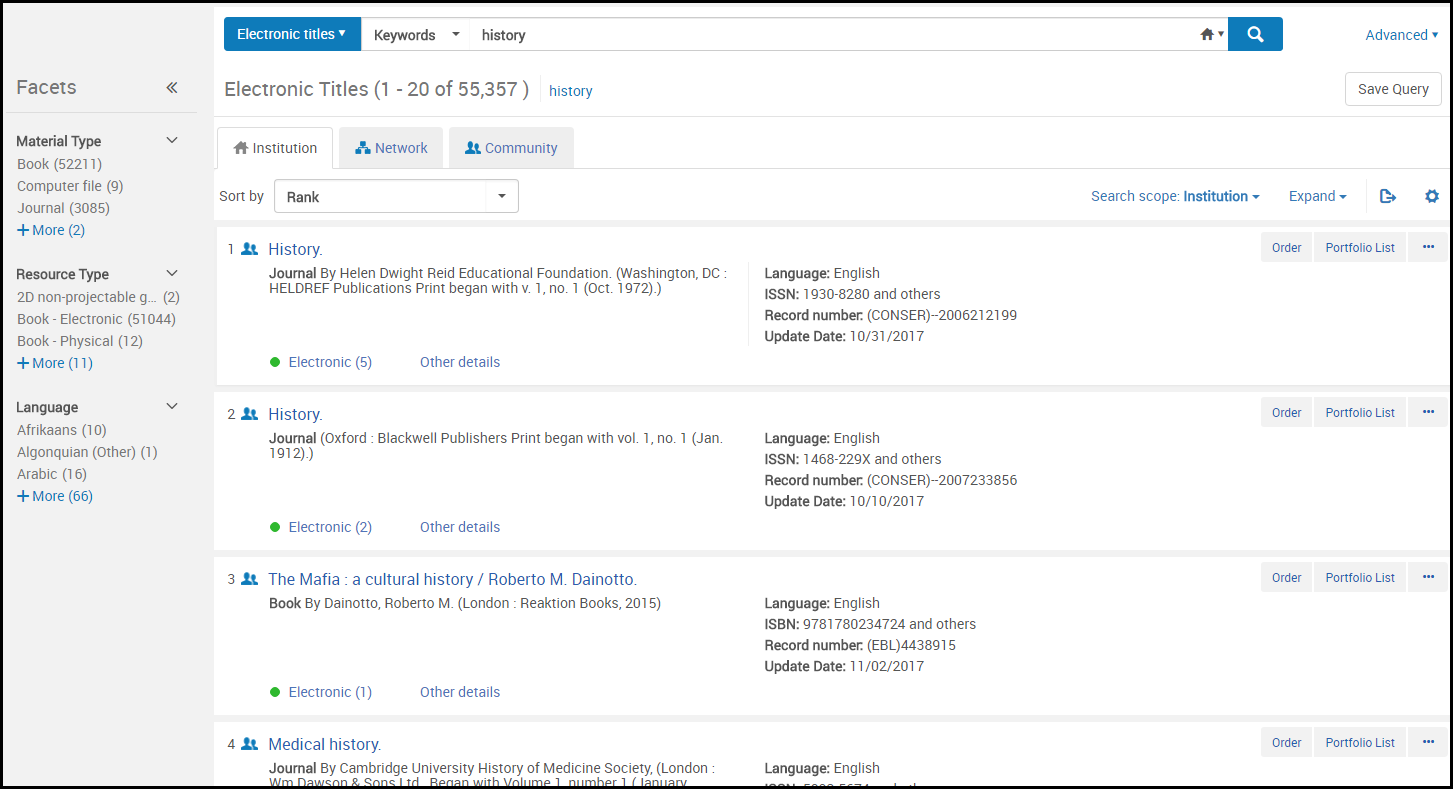
Task: Click Portfolio List for The Mafia result
Action: point(1360,577)
